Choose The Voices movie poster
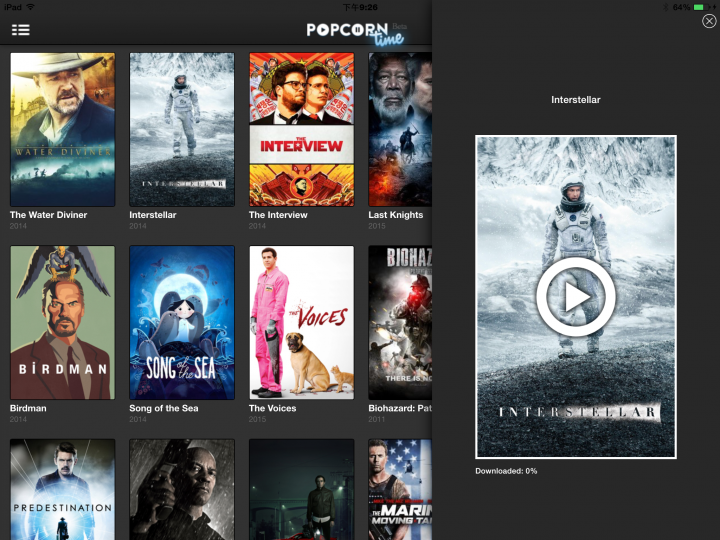Screen dimensions: 720x540 (x=301, y=322)
